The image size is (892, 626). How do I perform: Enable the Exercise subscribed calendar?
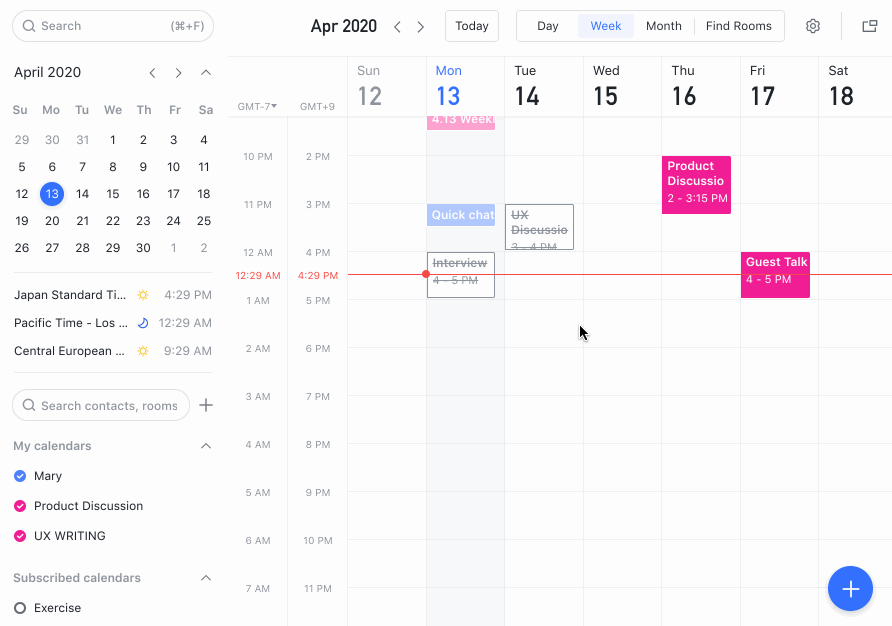[20, 608]
